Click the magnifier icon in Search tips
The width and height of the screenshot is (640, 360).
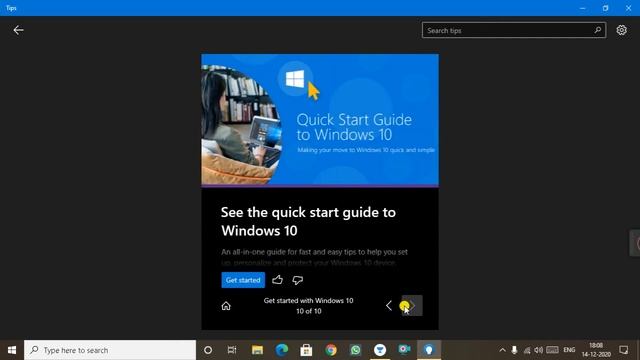pos(598,30)
